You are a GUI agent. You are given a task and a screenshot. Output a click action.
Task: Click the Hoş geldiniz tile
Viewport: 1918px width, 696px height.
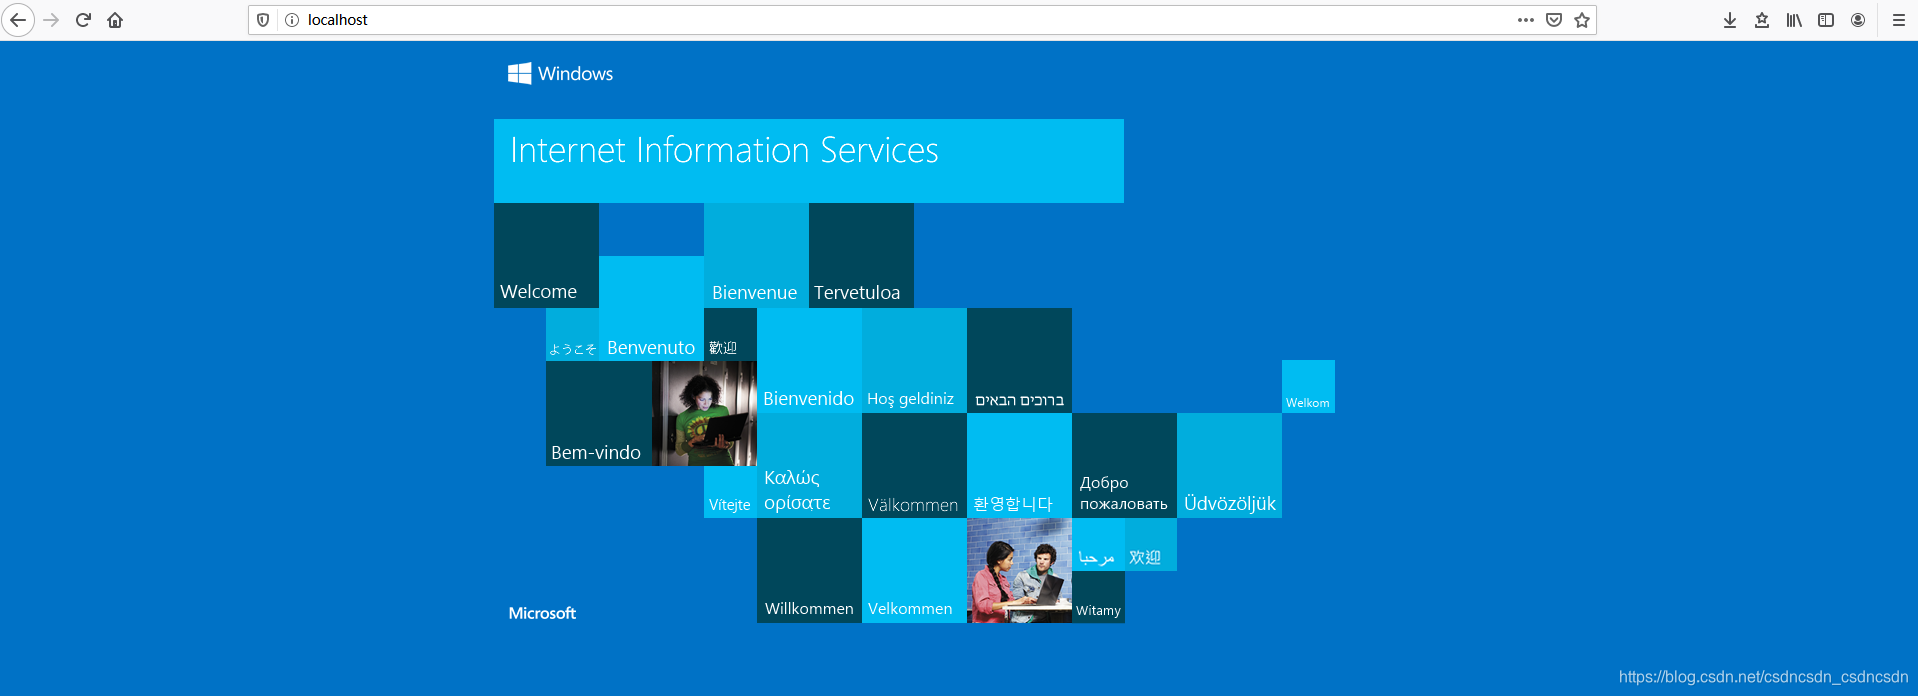[914, 360]
